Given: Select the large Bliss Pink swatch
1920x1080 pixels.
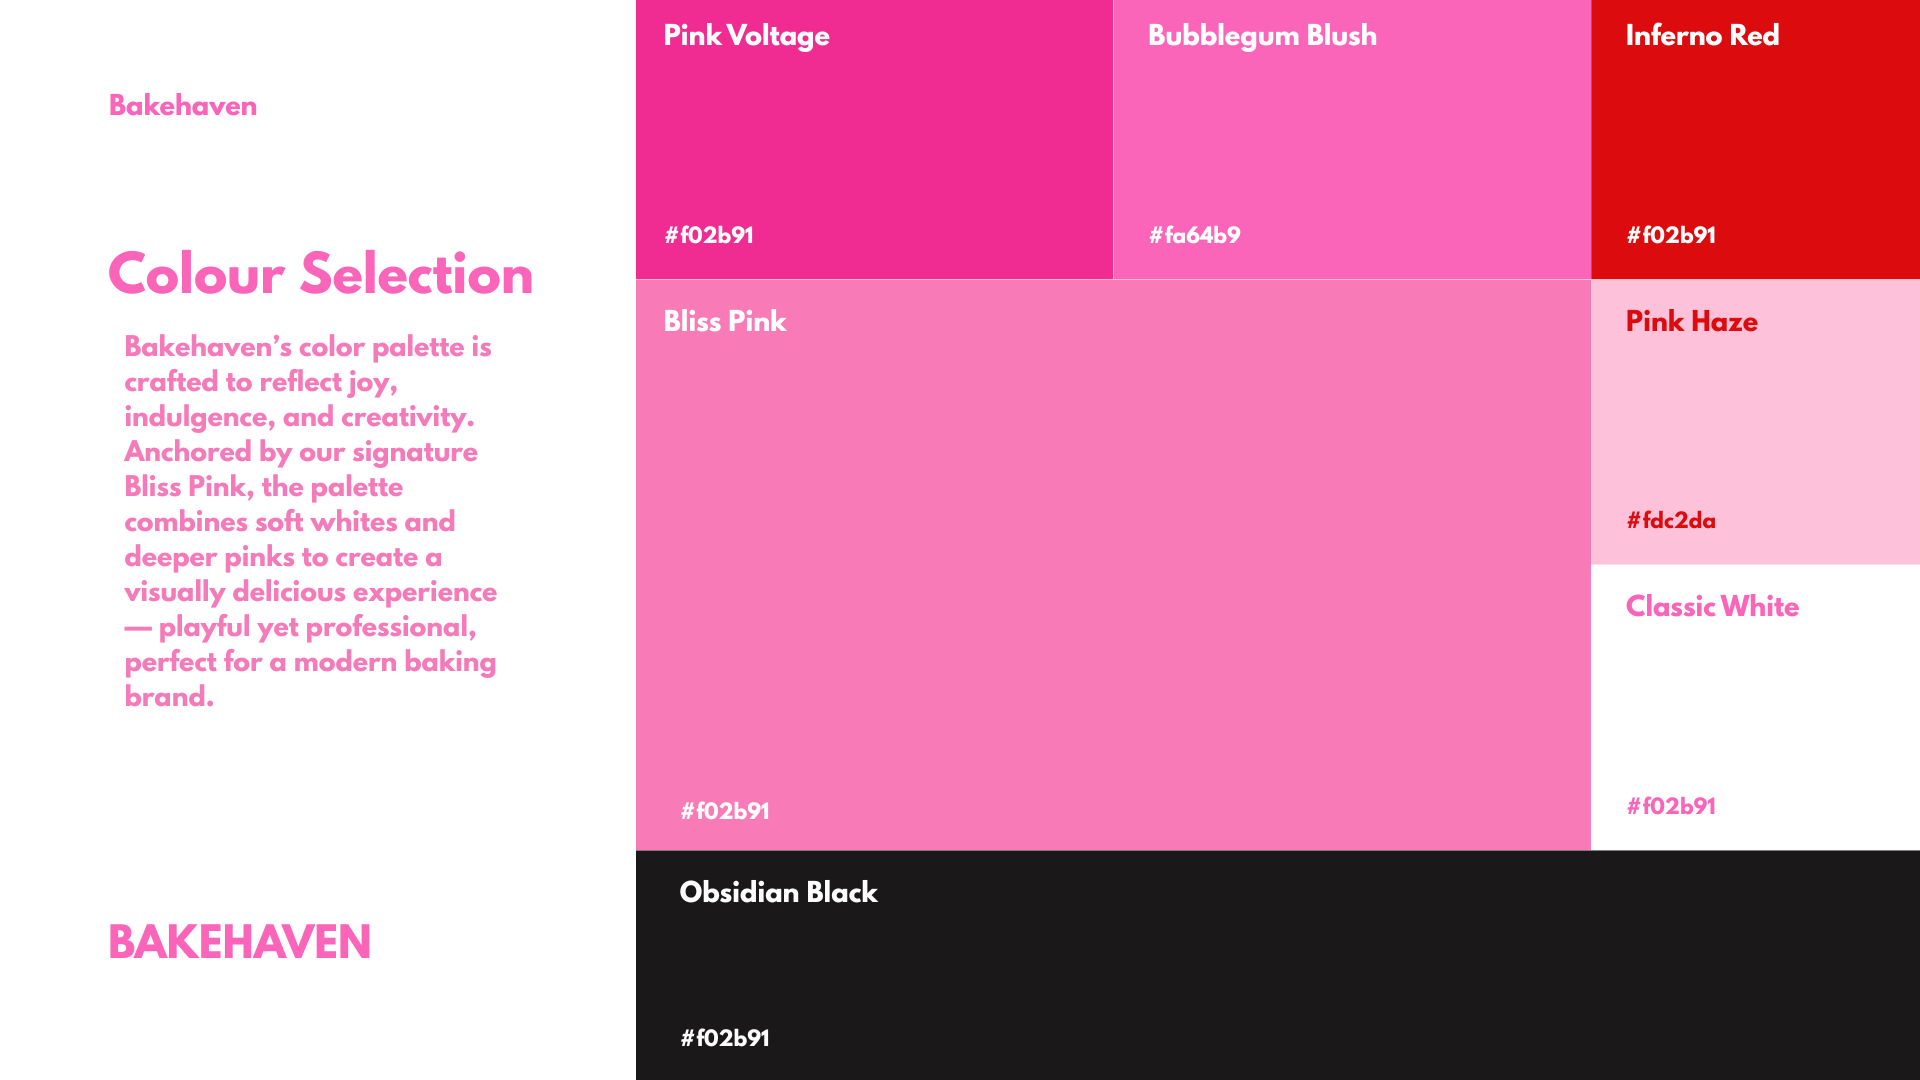Looking at the screenshot, I should tap(1112, 565).
